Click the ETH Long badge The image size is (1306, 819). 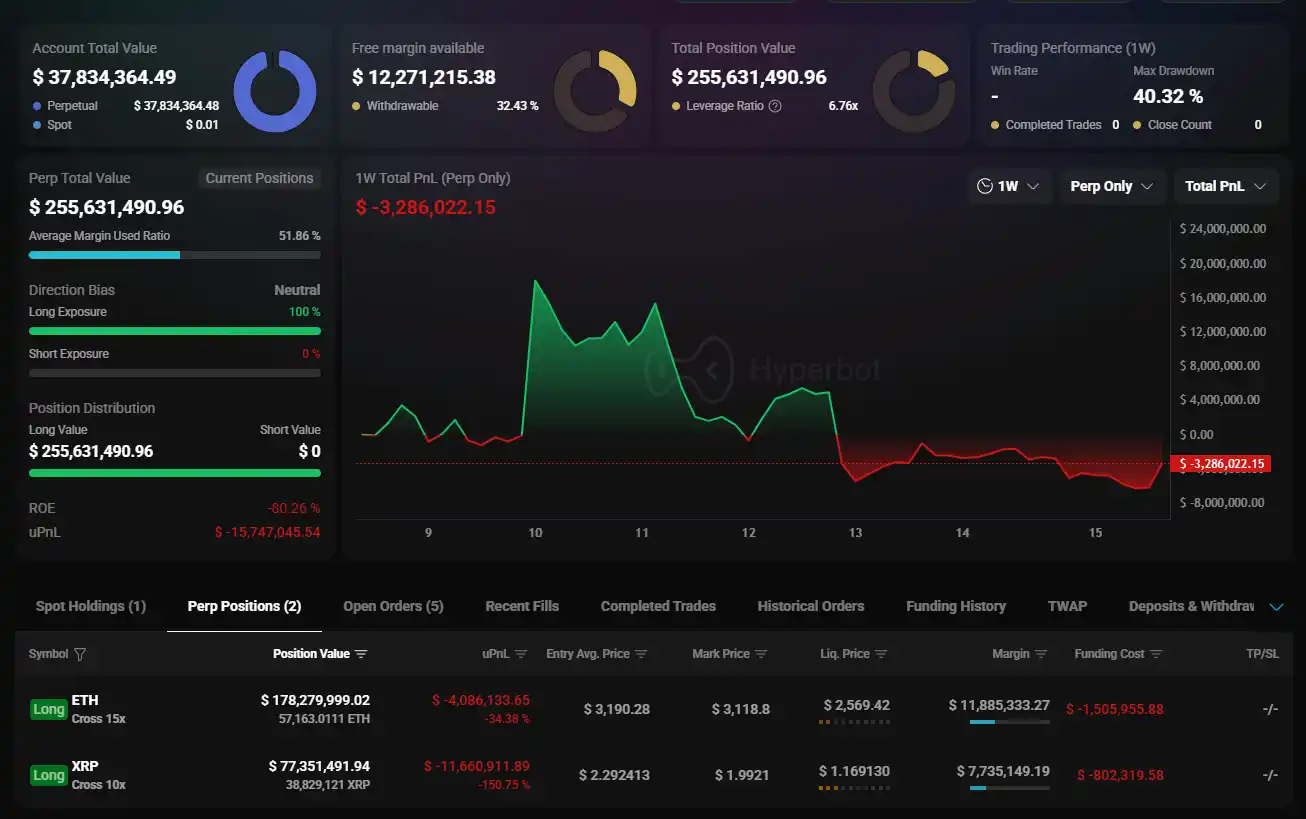coord(48,709)
